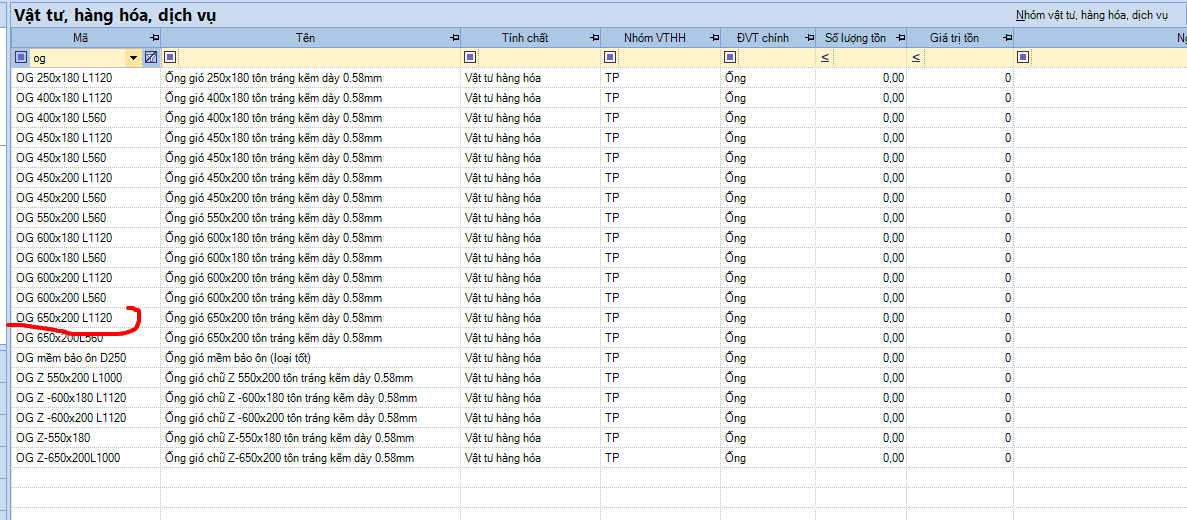1187x520 pixels.
Task: Pin the Tên column
Action: click(454, 38)
